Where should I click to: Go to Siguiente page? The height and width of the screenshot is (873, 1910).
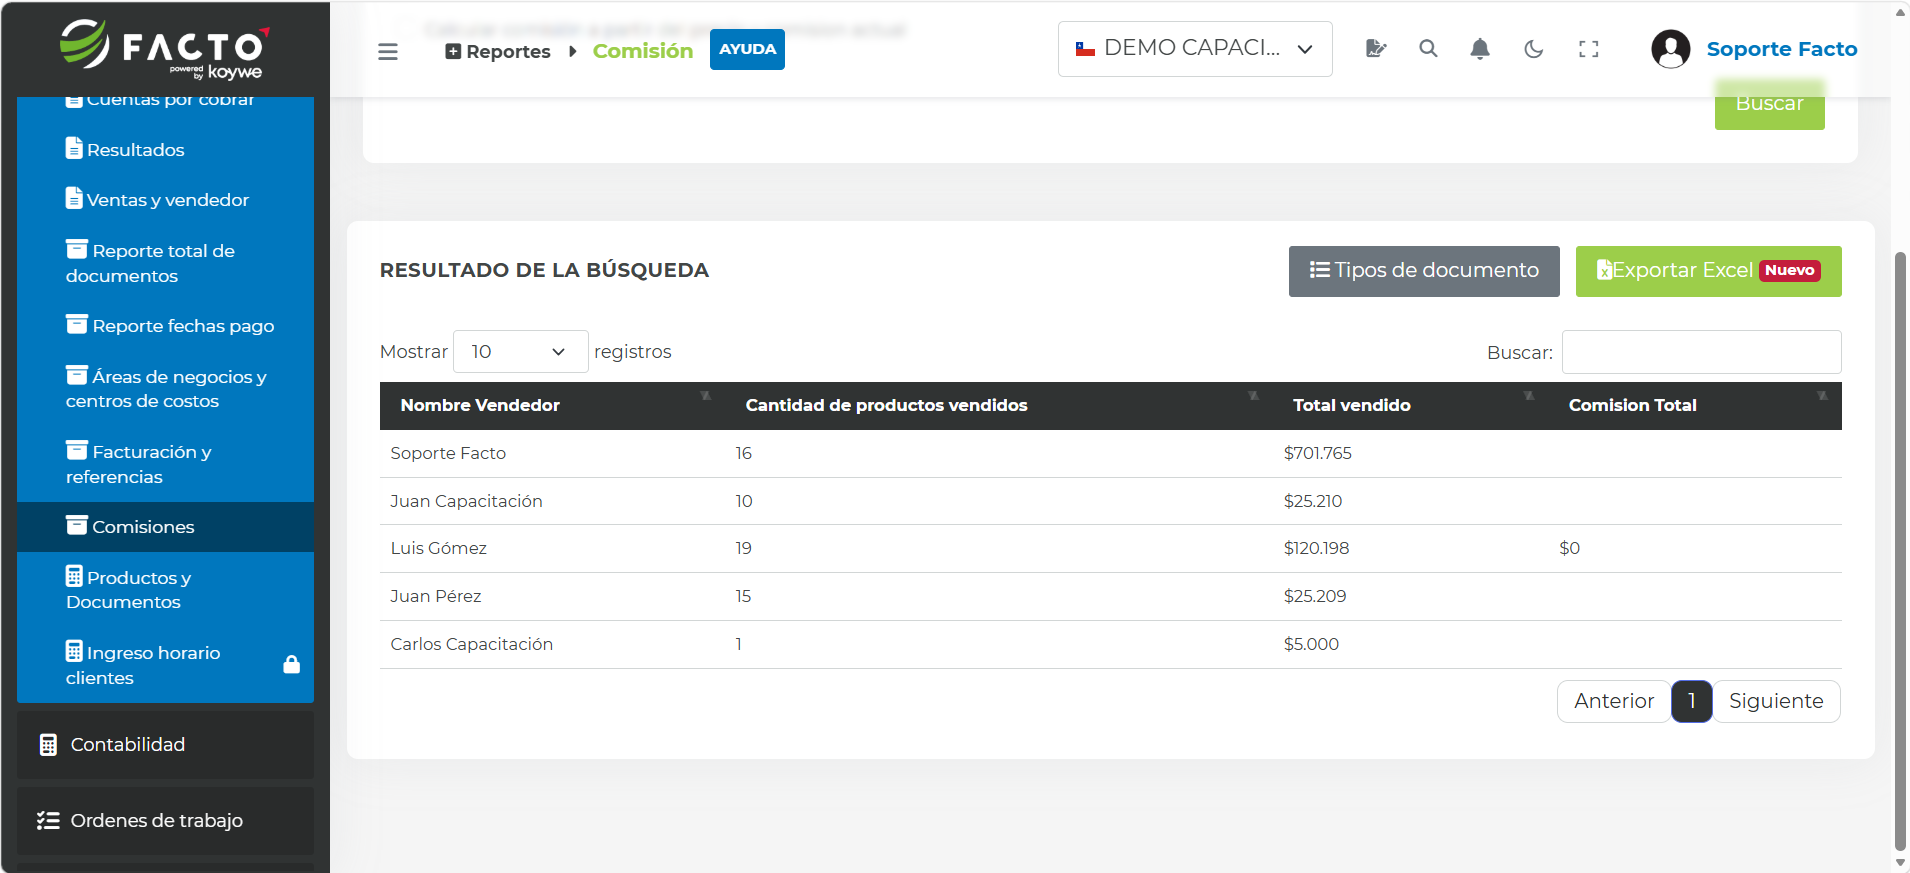click(1776, 701)
